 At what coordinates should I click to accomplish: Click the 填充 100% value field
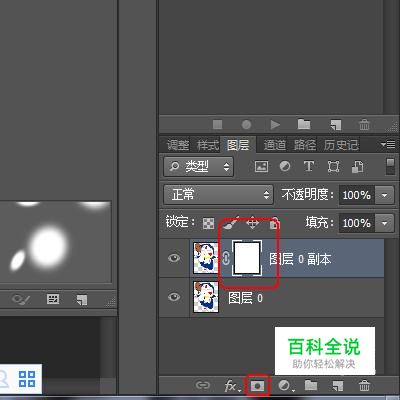point(357,223)
